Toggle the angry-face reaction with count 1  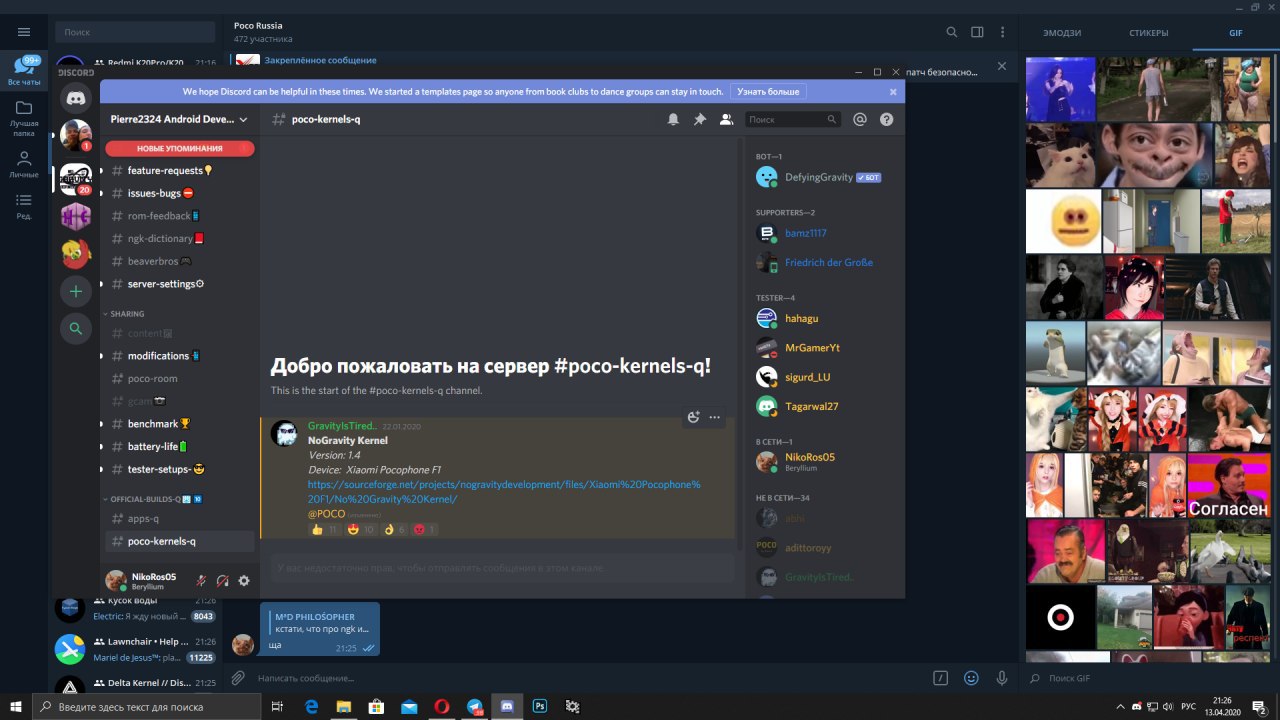(424, 529)
